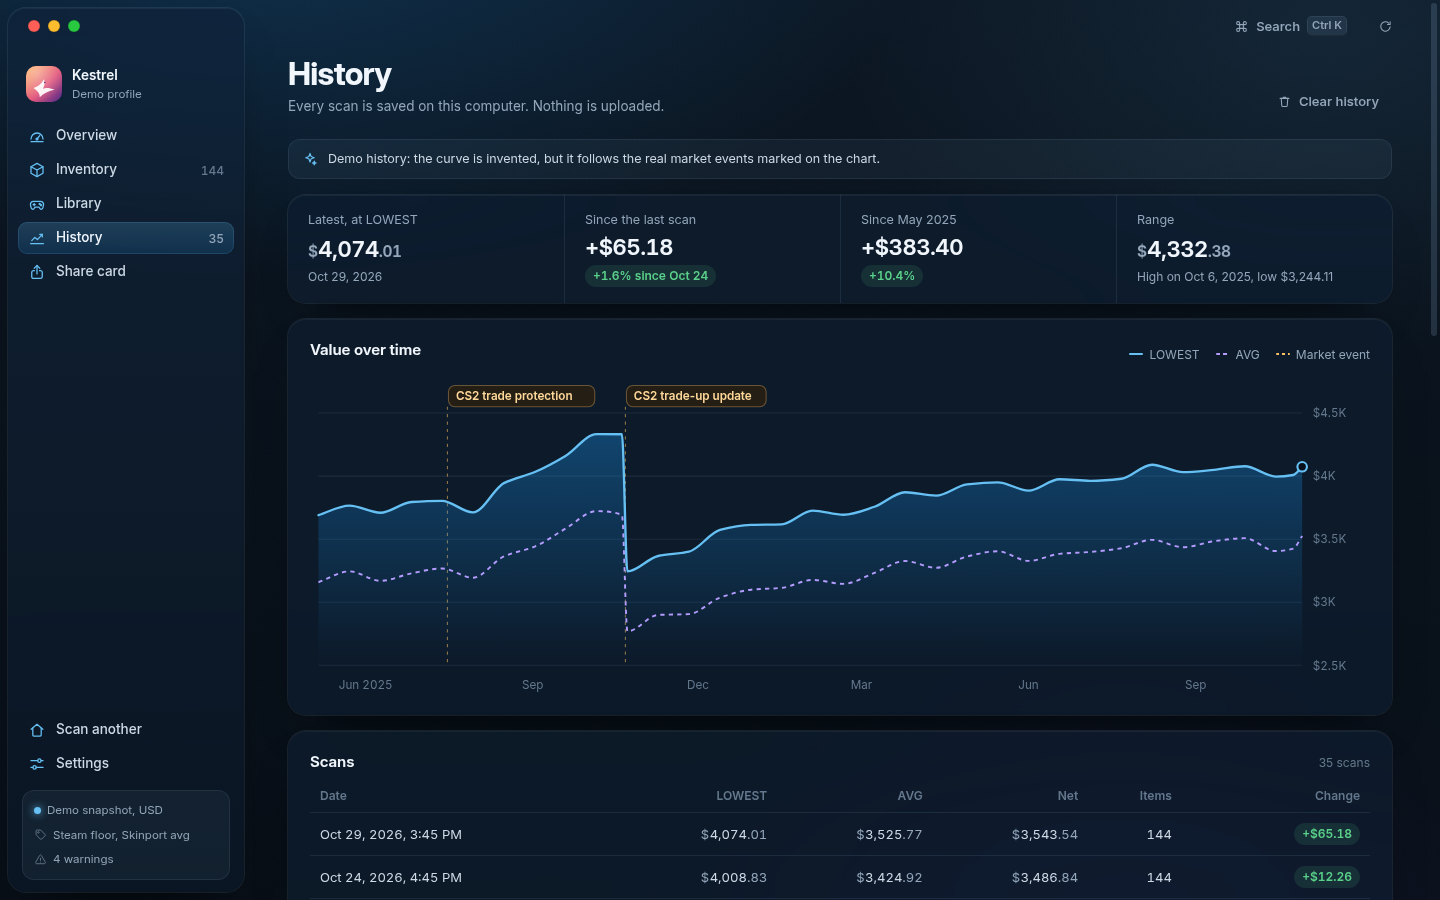Click the warning triangle icon near 4 warnings
Image resolution: width=1440 pixels, height=900 pixels.
[41, 859]
